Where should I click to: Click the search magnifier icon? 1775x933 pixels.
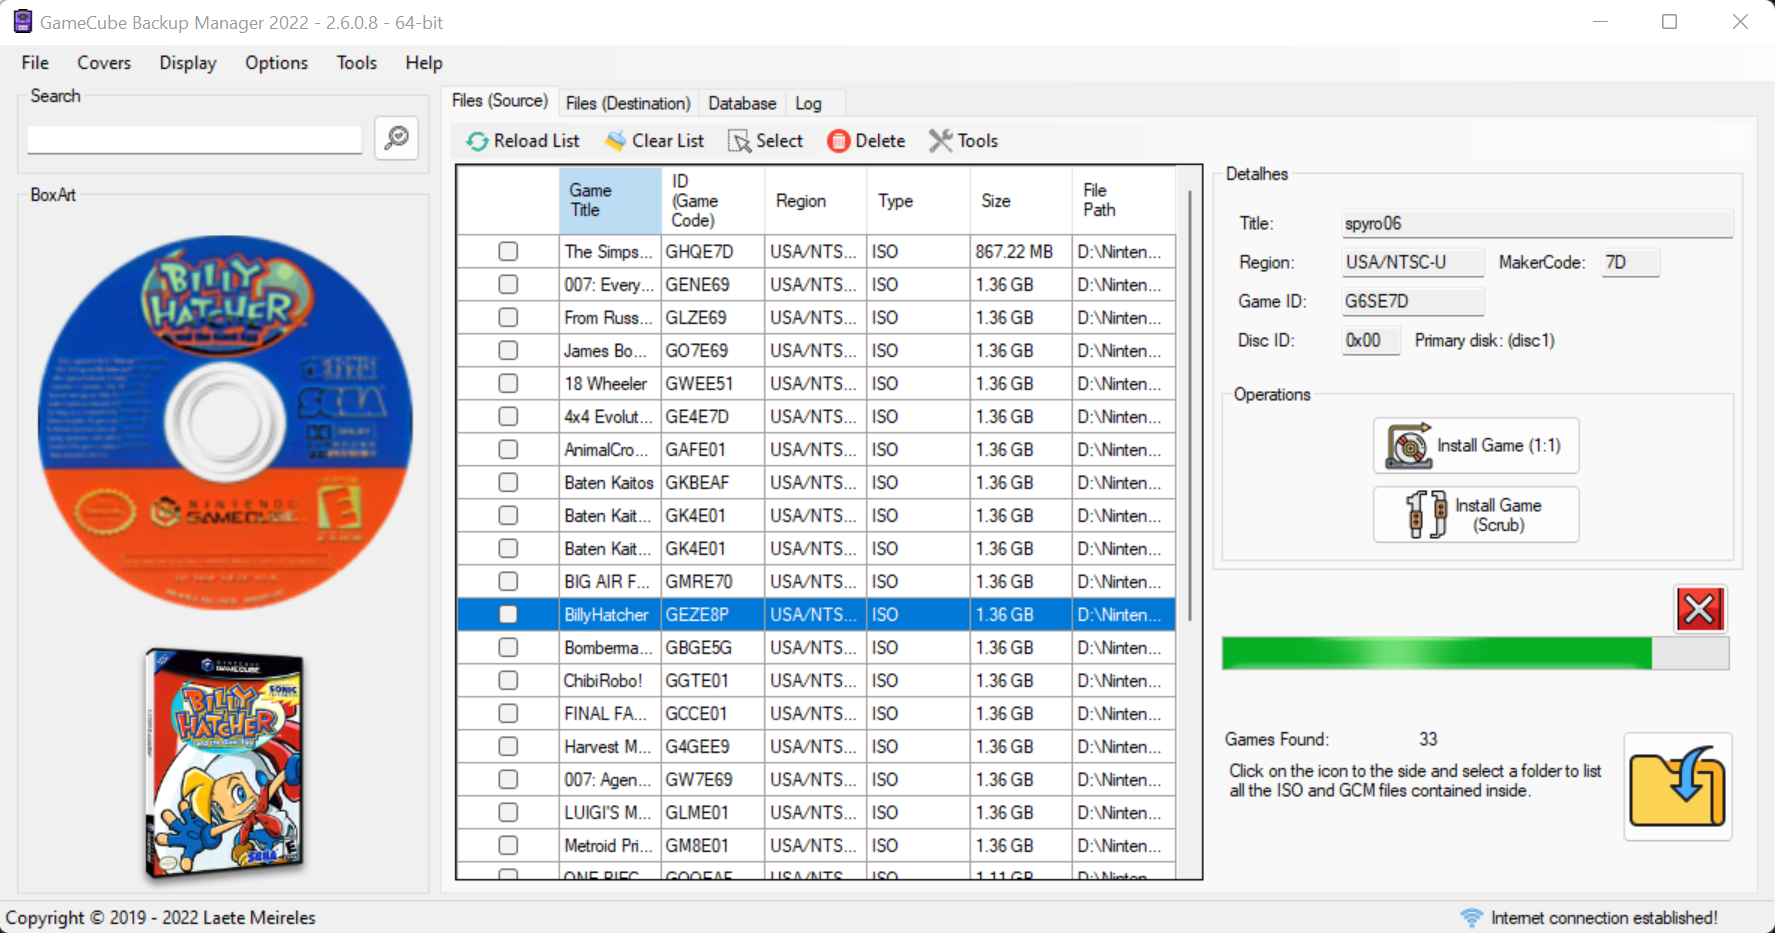[x=395, y=138]
